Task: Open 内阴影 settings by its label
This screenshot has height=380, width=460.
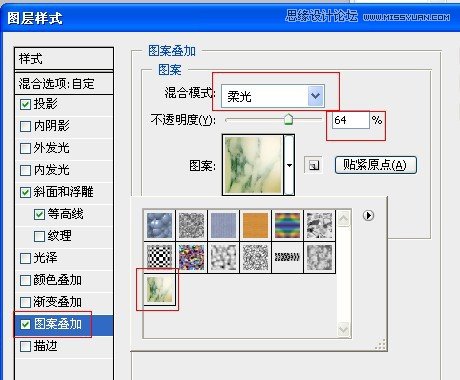Action: pos(52,126)
